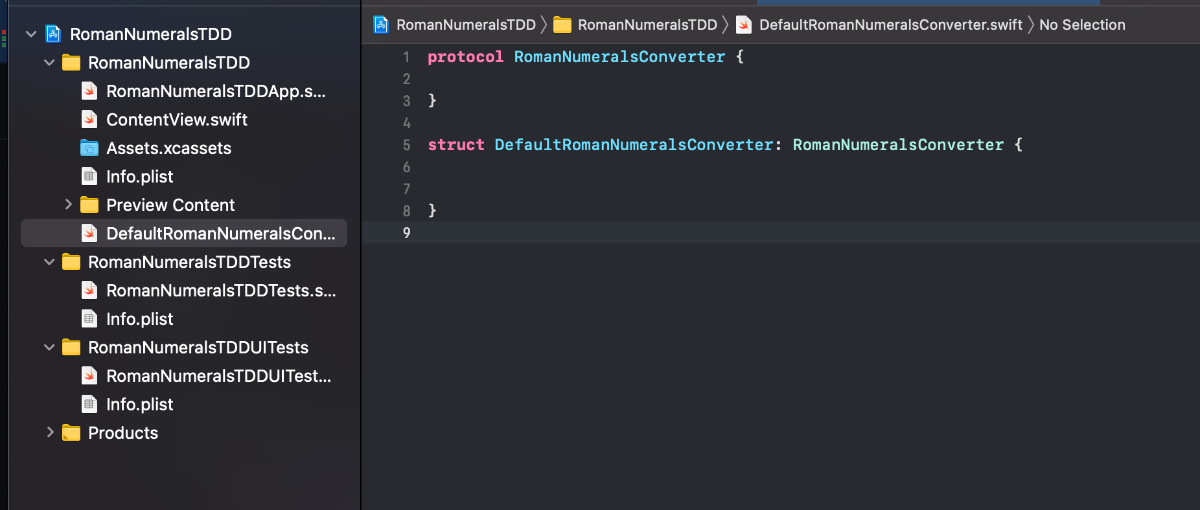The width and height of the screenshot is (1200, 510).
Task: Open the No Selection jump bar menu
Action: click(1082, 24)
